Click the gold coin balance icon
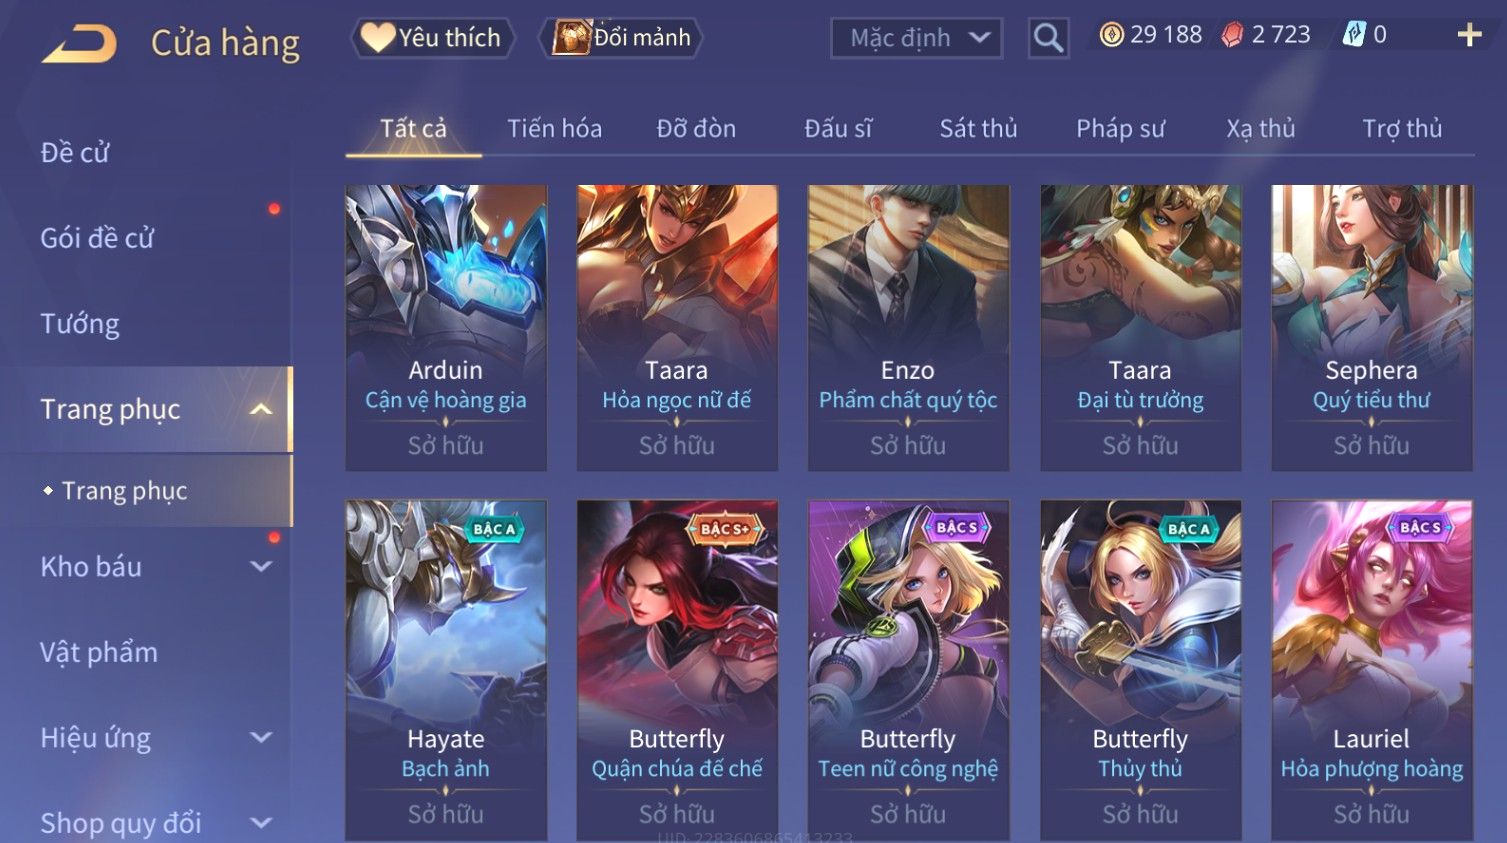1507x843 pixels. (x=1111, y=35)
